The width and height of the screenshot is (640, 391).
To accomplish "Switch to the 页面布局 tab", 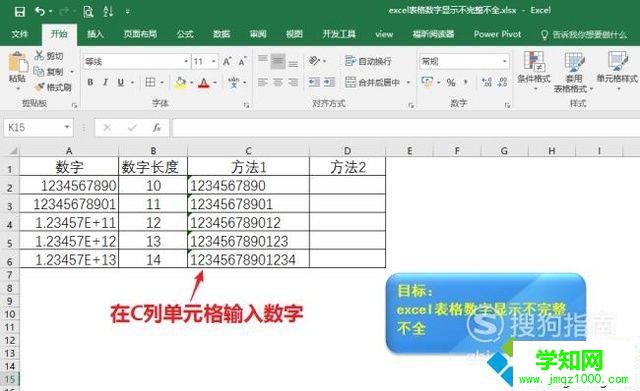I will [x=140, y=34].
